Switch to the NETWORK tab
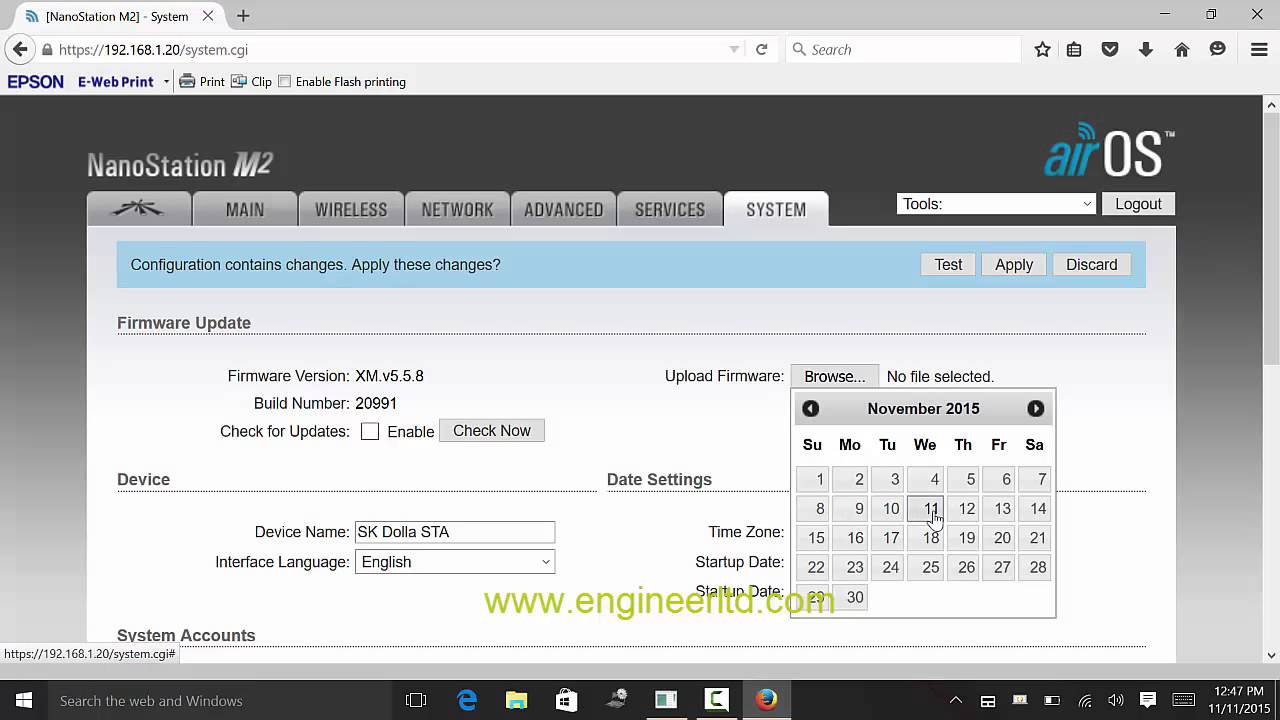Image resolution: width=1280 pixels, height=720 pixels. pos(457,209)
